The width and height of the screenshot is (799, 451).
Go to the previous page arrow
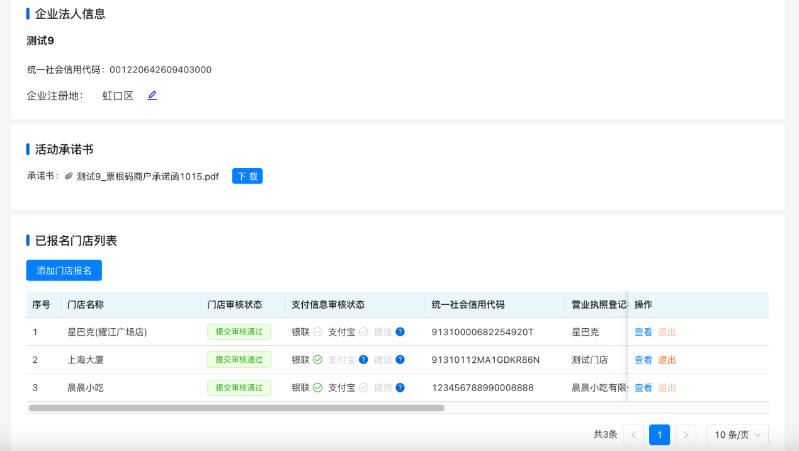[x=633, y=435]
